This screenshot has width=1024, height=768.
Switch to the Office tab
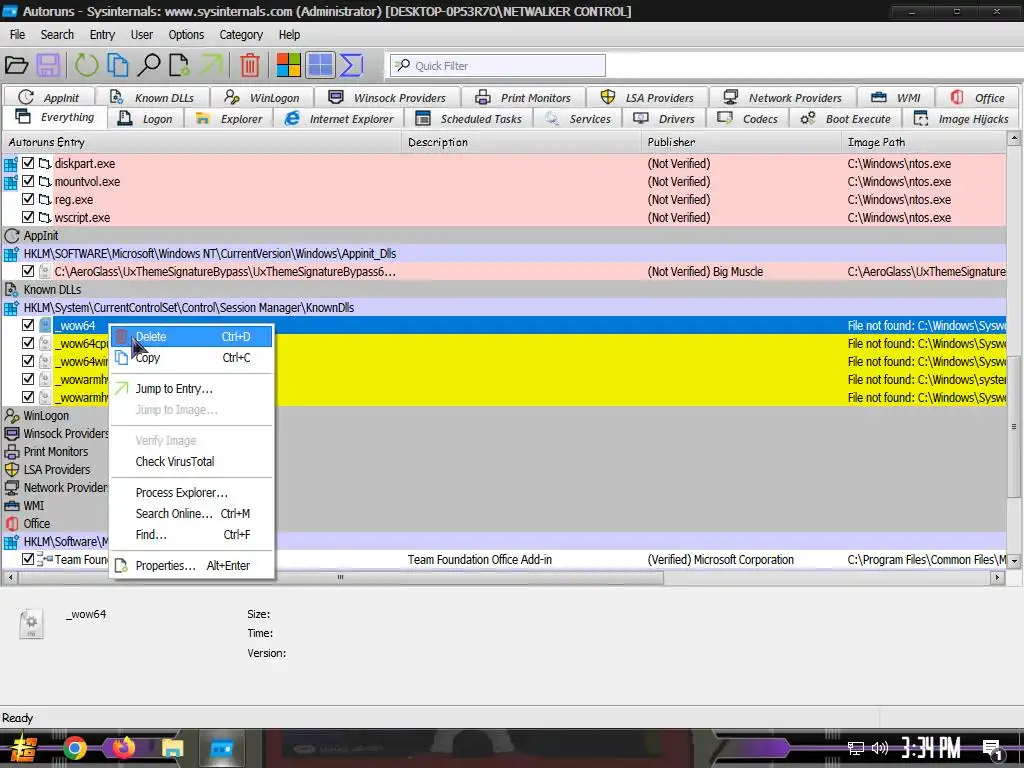coord(978,98)
